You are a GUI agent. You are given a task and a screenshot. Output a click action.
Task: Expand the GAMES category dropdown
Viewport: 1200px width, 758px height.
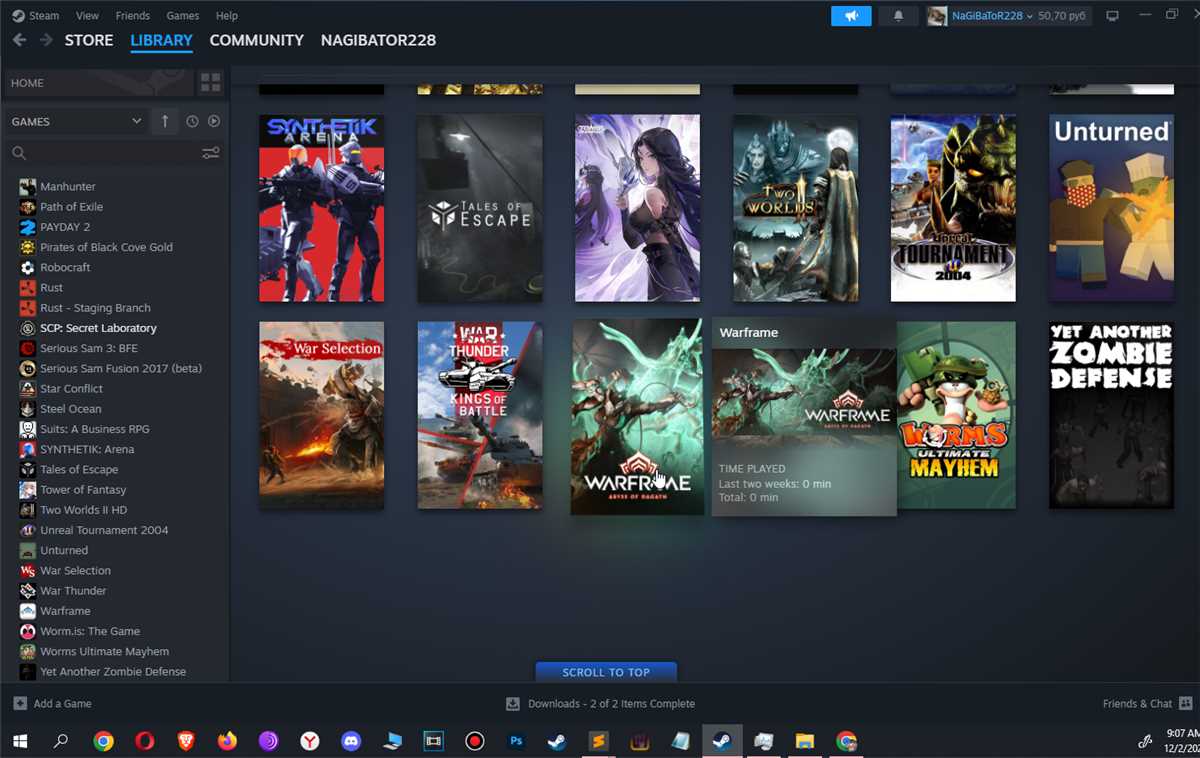click(x=136, y=121)
